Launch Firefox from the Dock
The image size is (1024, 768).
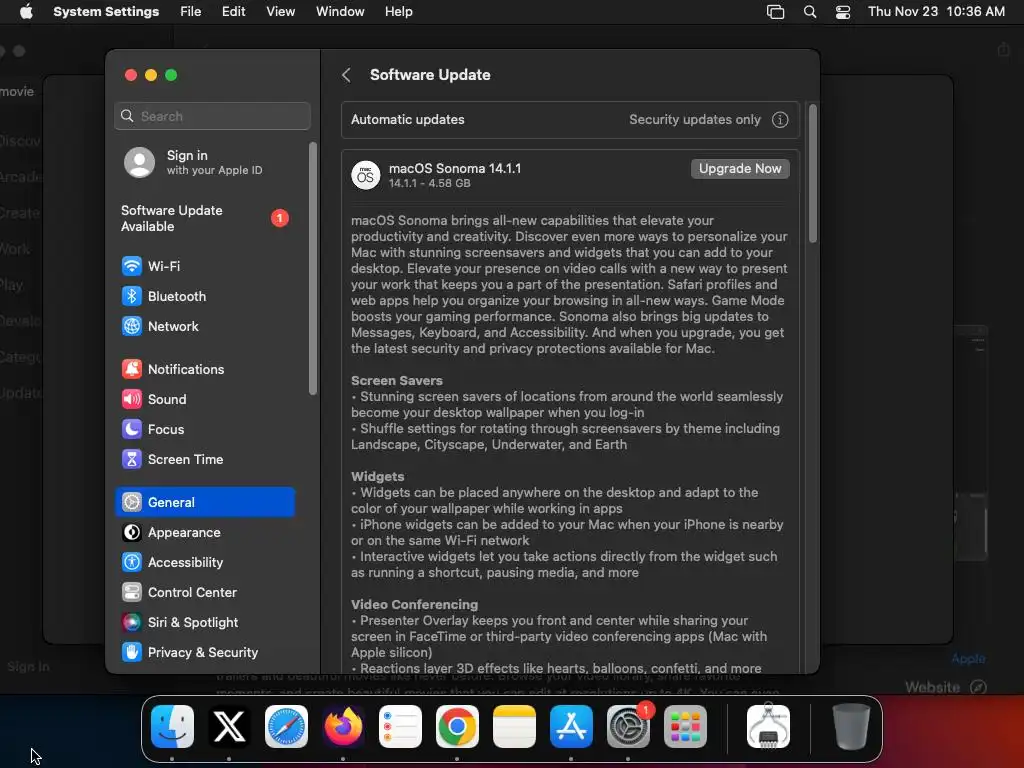click(343, 726)
